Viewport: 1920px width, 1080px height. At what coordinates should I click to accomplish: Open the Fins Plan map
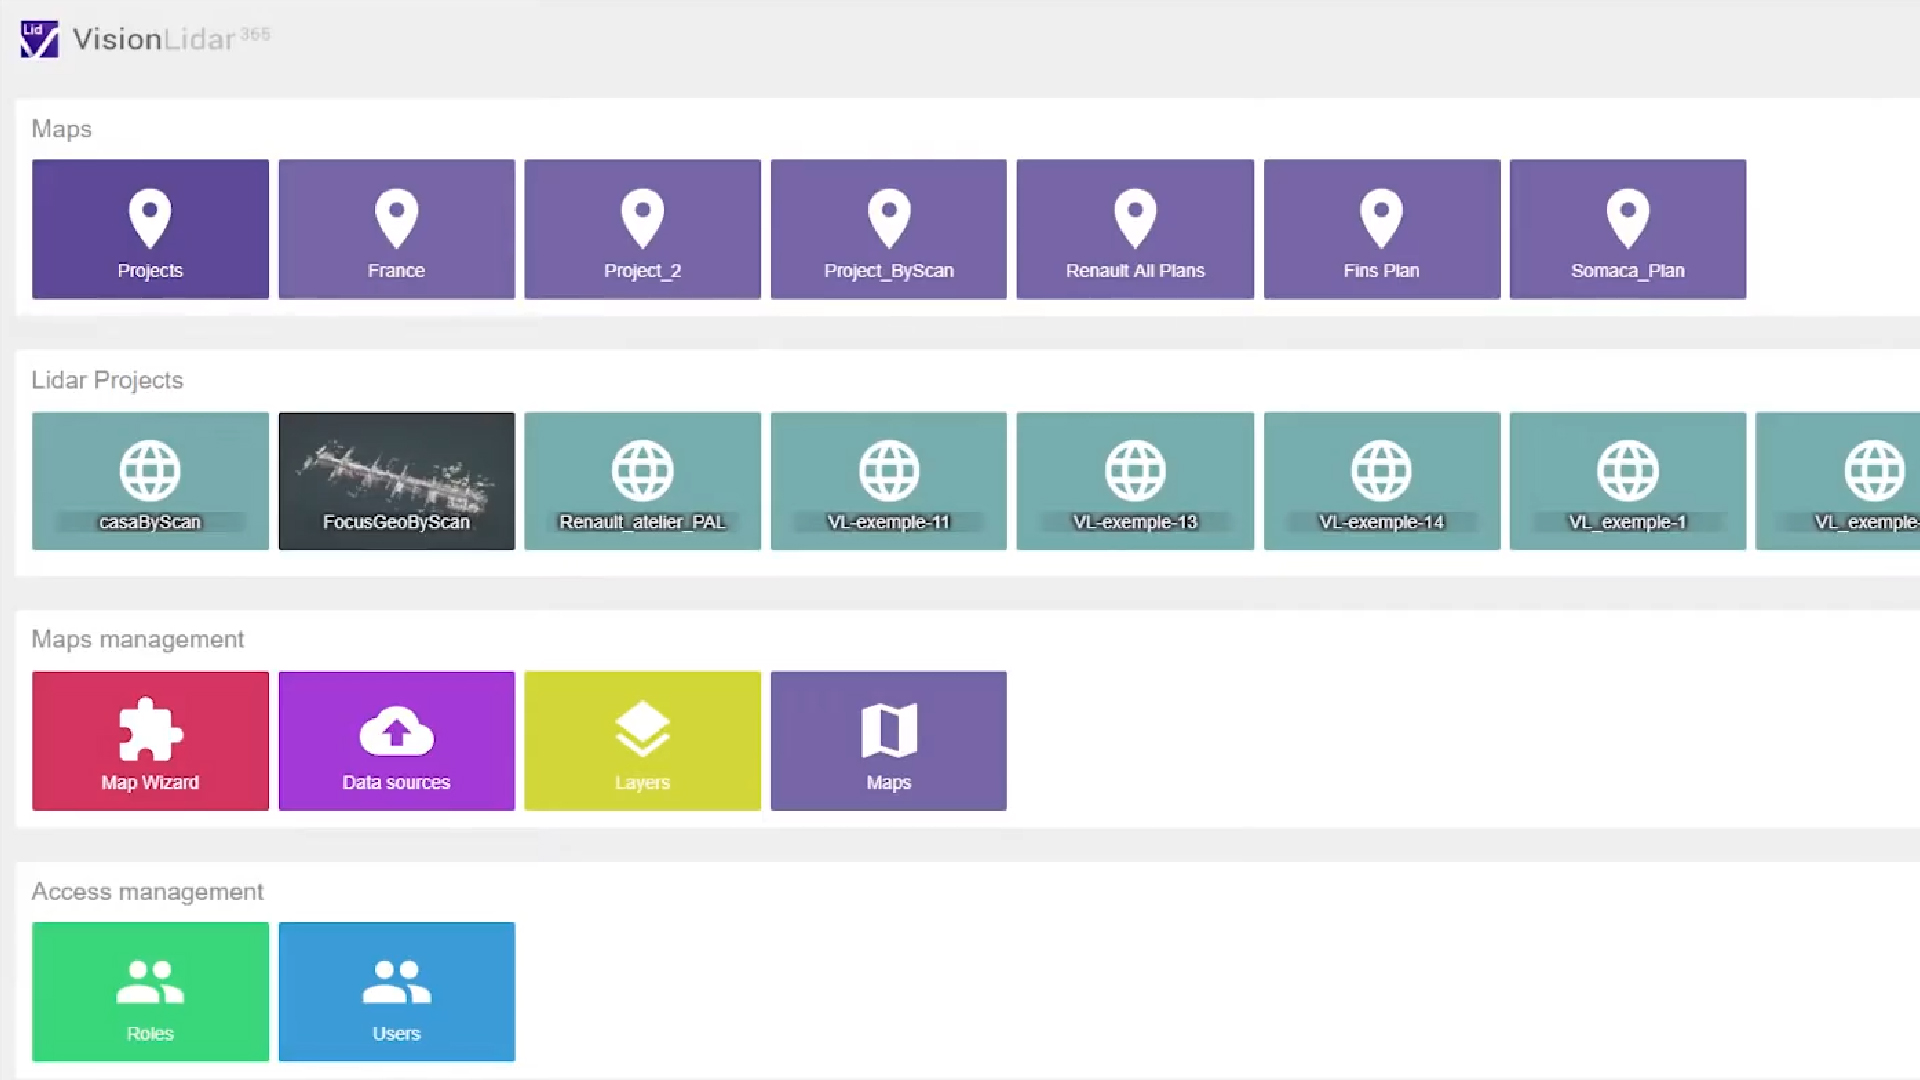(x=1381, y=229)
